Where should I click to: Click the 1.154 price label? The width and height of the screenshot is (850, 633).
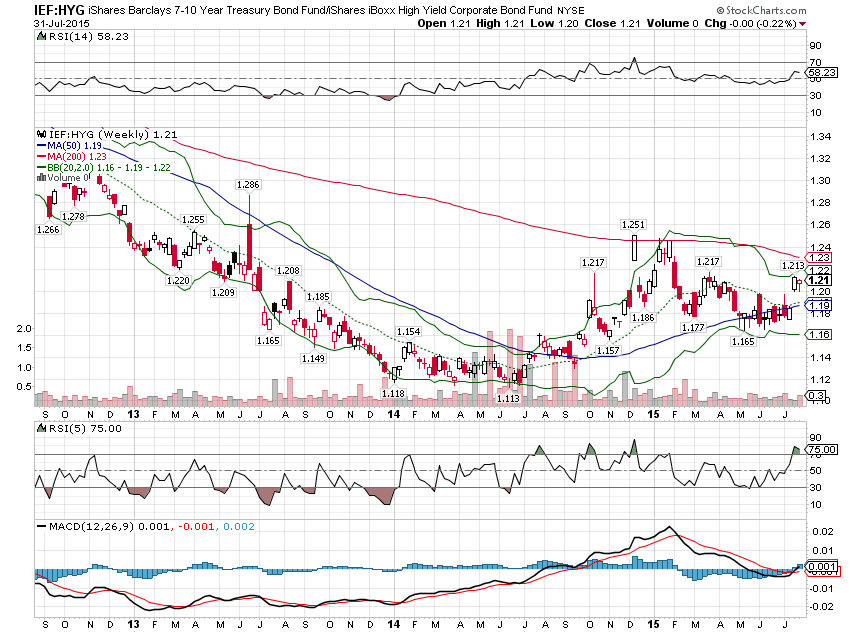(409, 332)
